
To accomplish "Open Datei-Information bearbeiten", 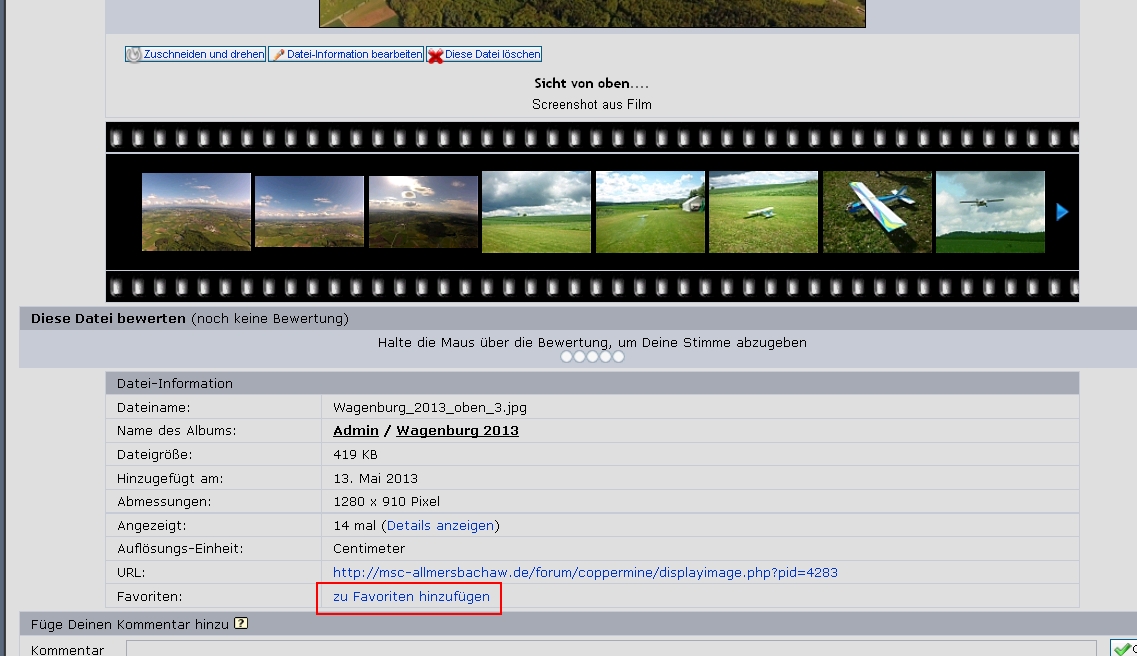I will pyautogui.click(x=346, y=55).
